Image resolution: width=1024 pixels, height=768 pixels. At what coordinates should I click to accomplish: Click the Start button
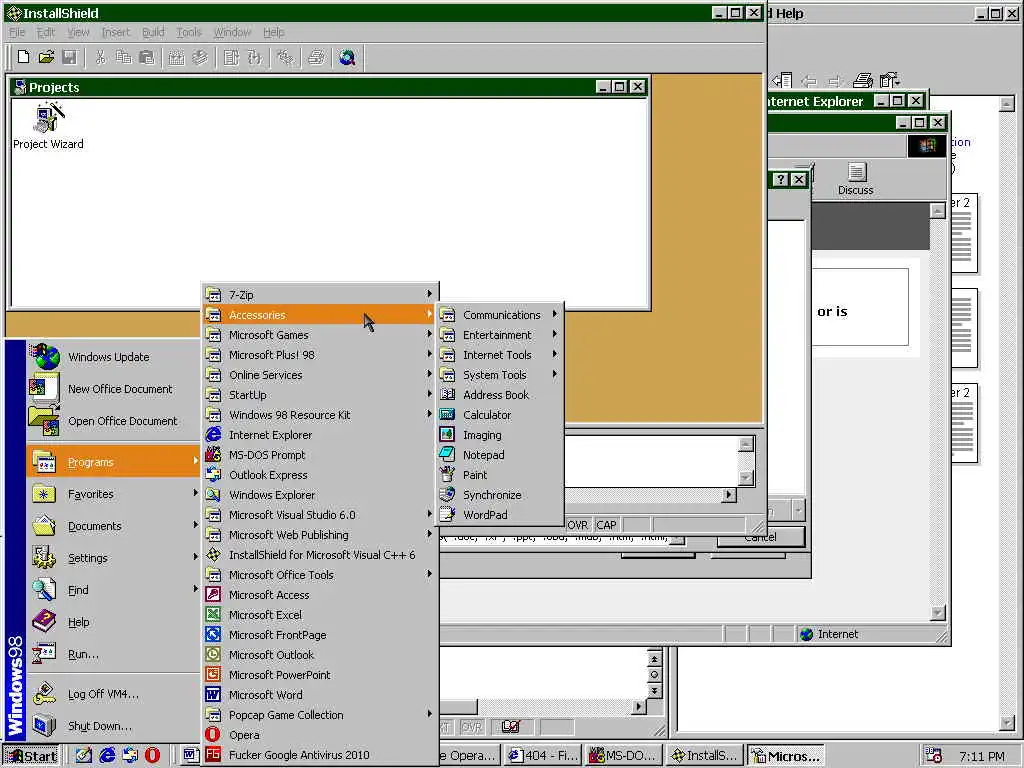coord(31,756)
